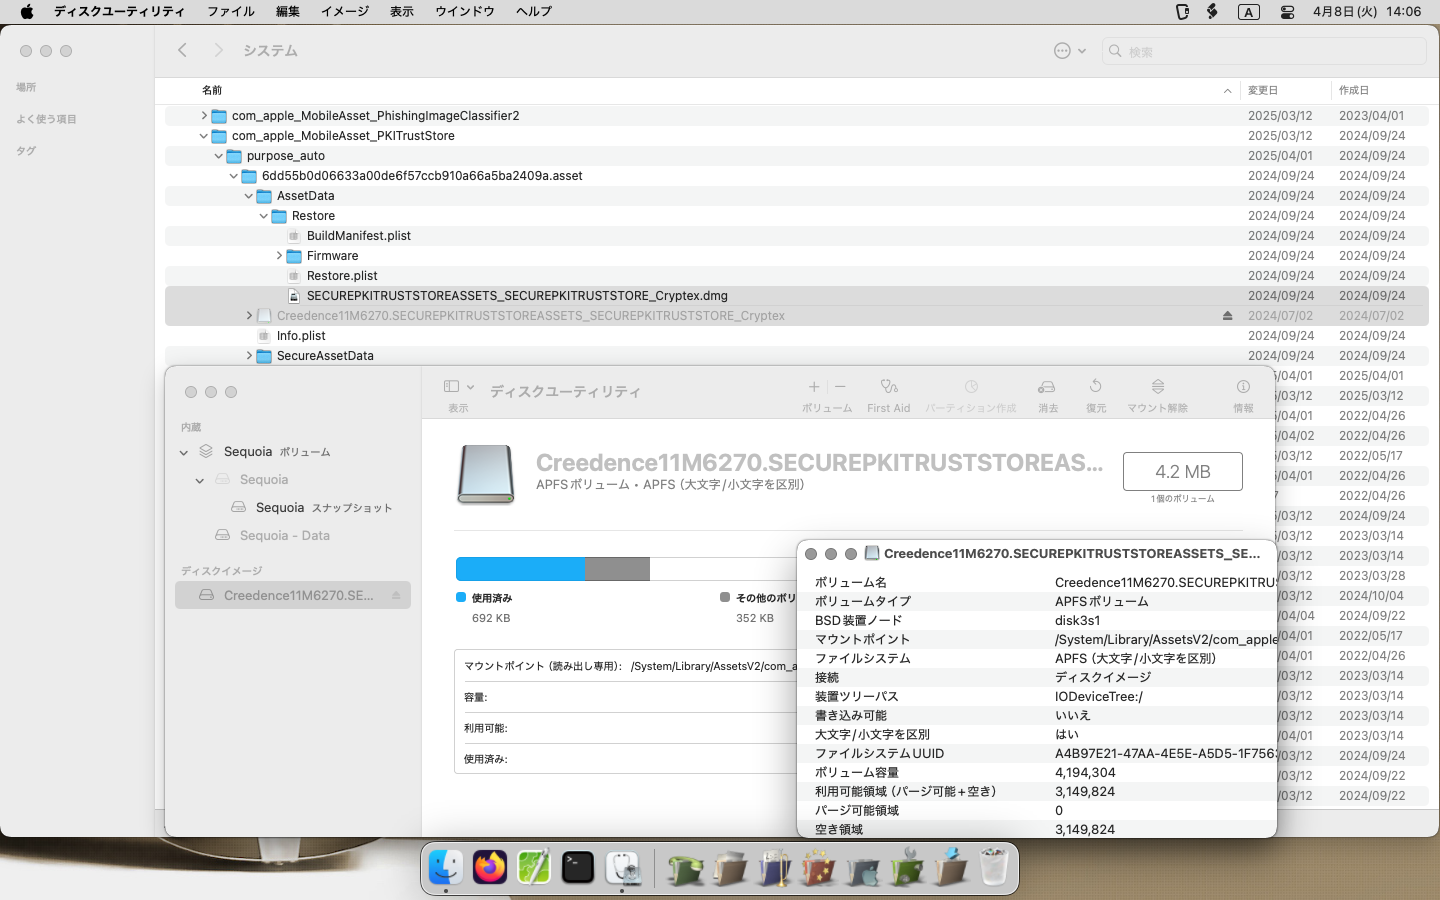Eject the Creedence11M6270 disk image in sidebar
The height and width of the screenshot is (900, 1440).
click(x=396, y=595)
